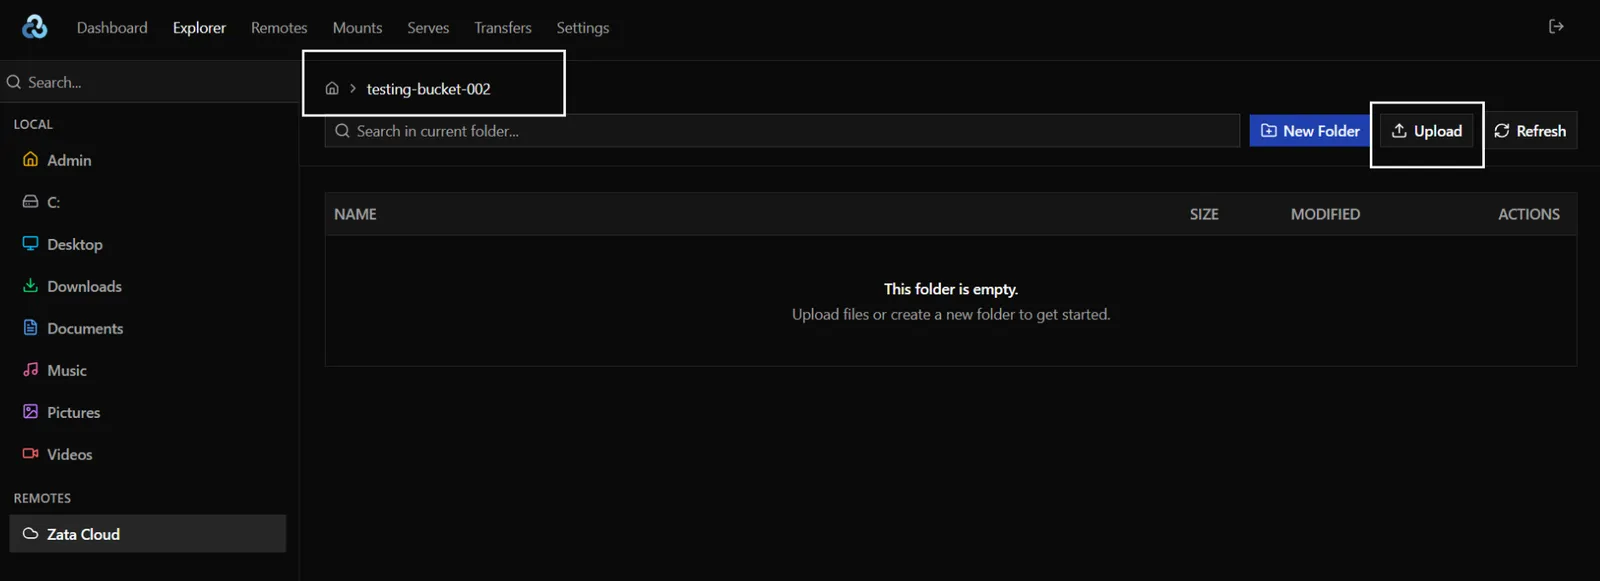Open the Serves section
This screenshot has height=581, width=1600.
coord(428,28)
